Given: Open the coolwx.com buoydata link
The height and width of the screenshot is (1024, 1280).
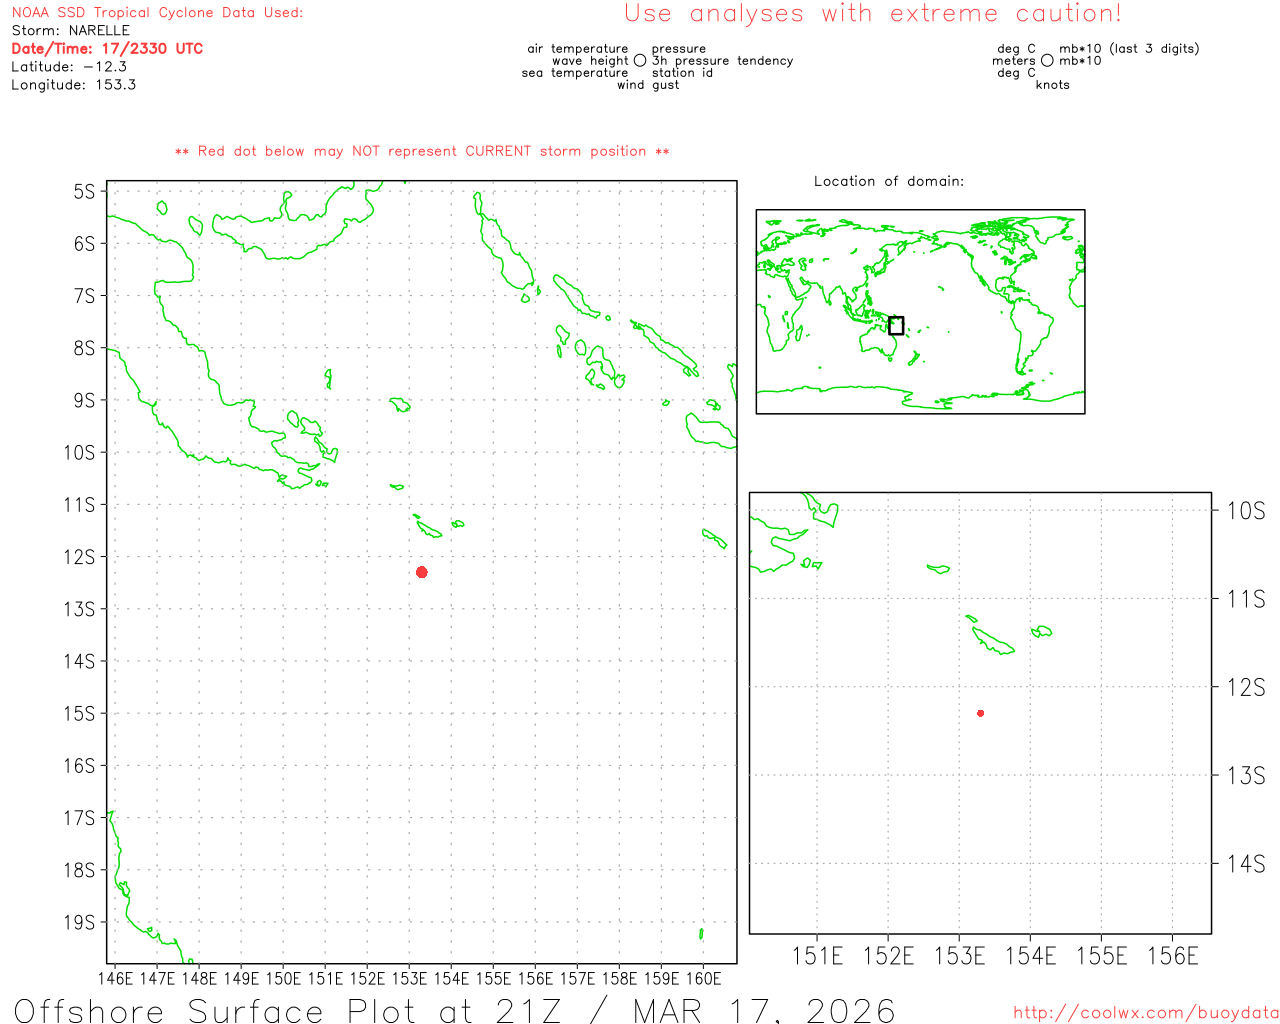Looking at the screenshot, I should point(1145,1013).
